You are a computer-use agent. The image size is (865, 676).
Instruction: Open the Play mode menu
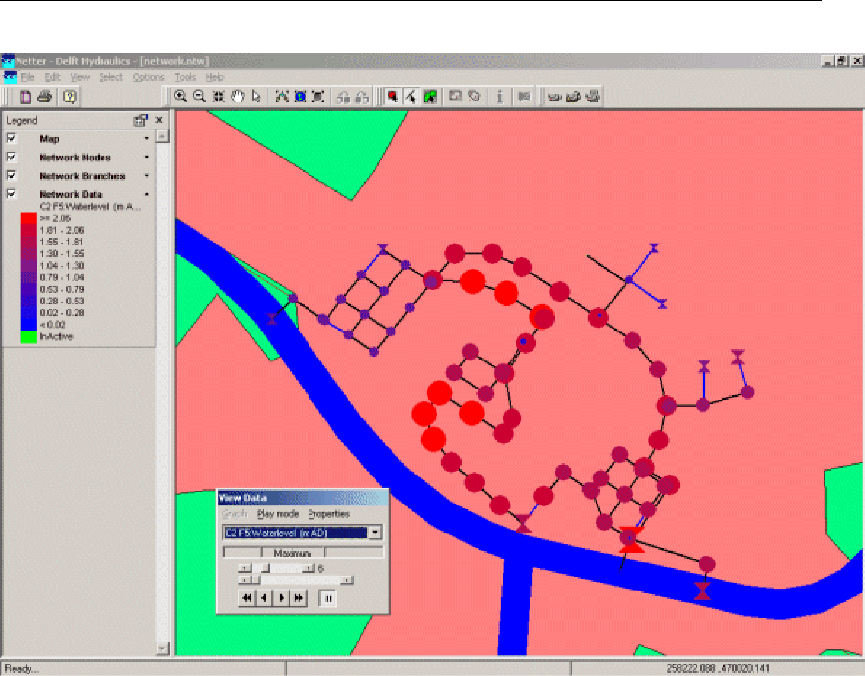(278, 514)
